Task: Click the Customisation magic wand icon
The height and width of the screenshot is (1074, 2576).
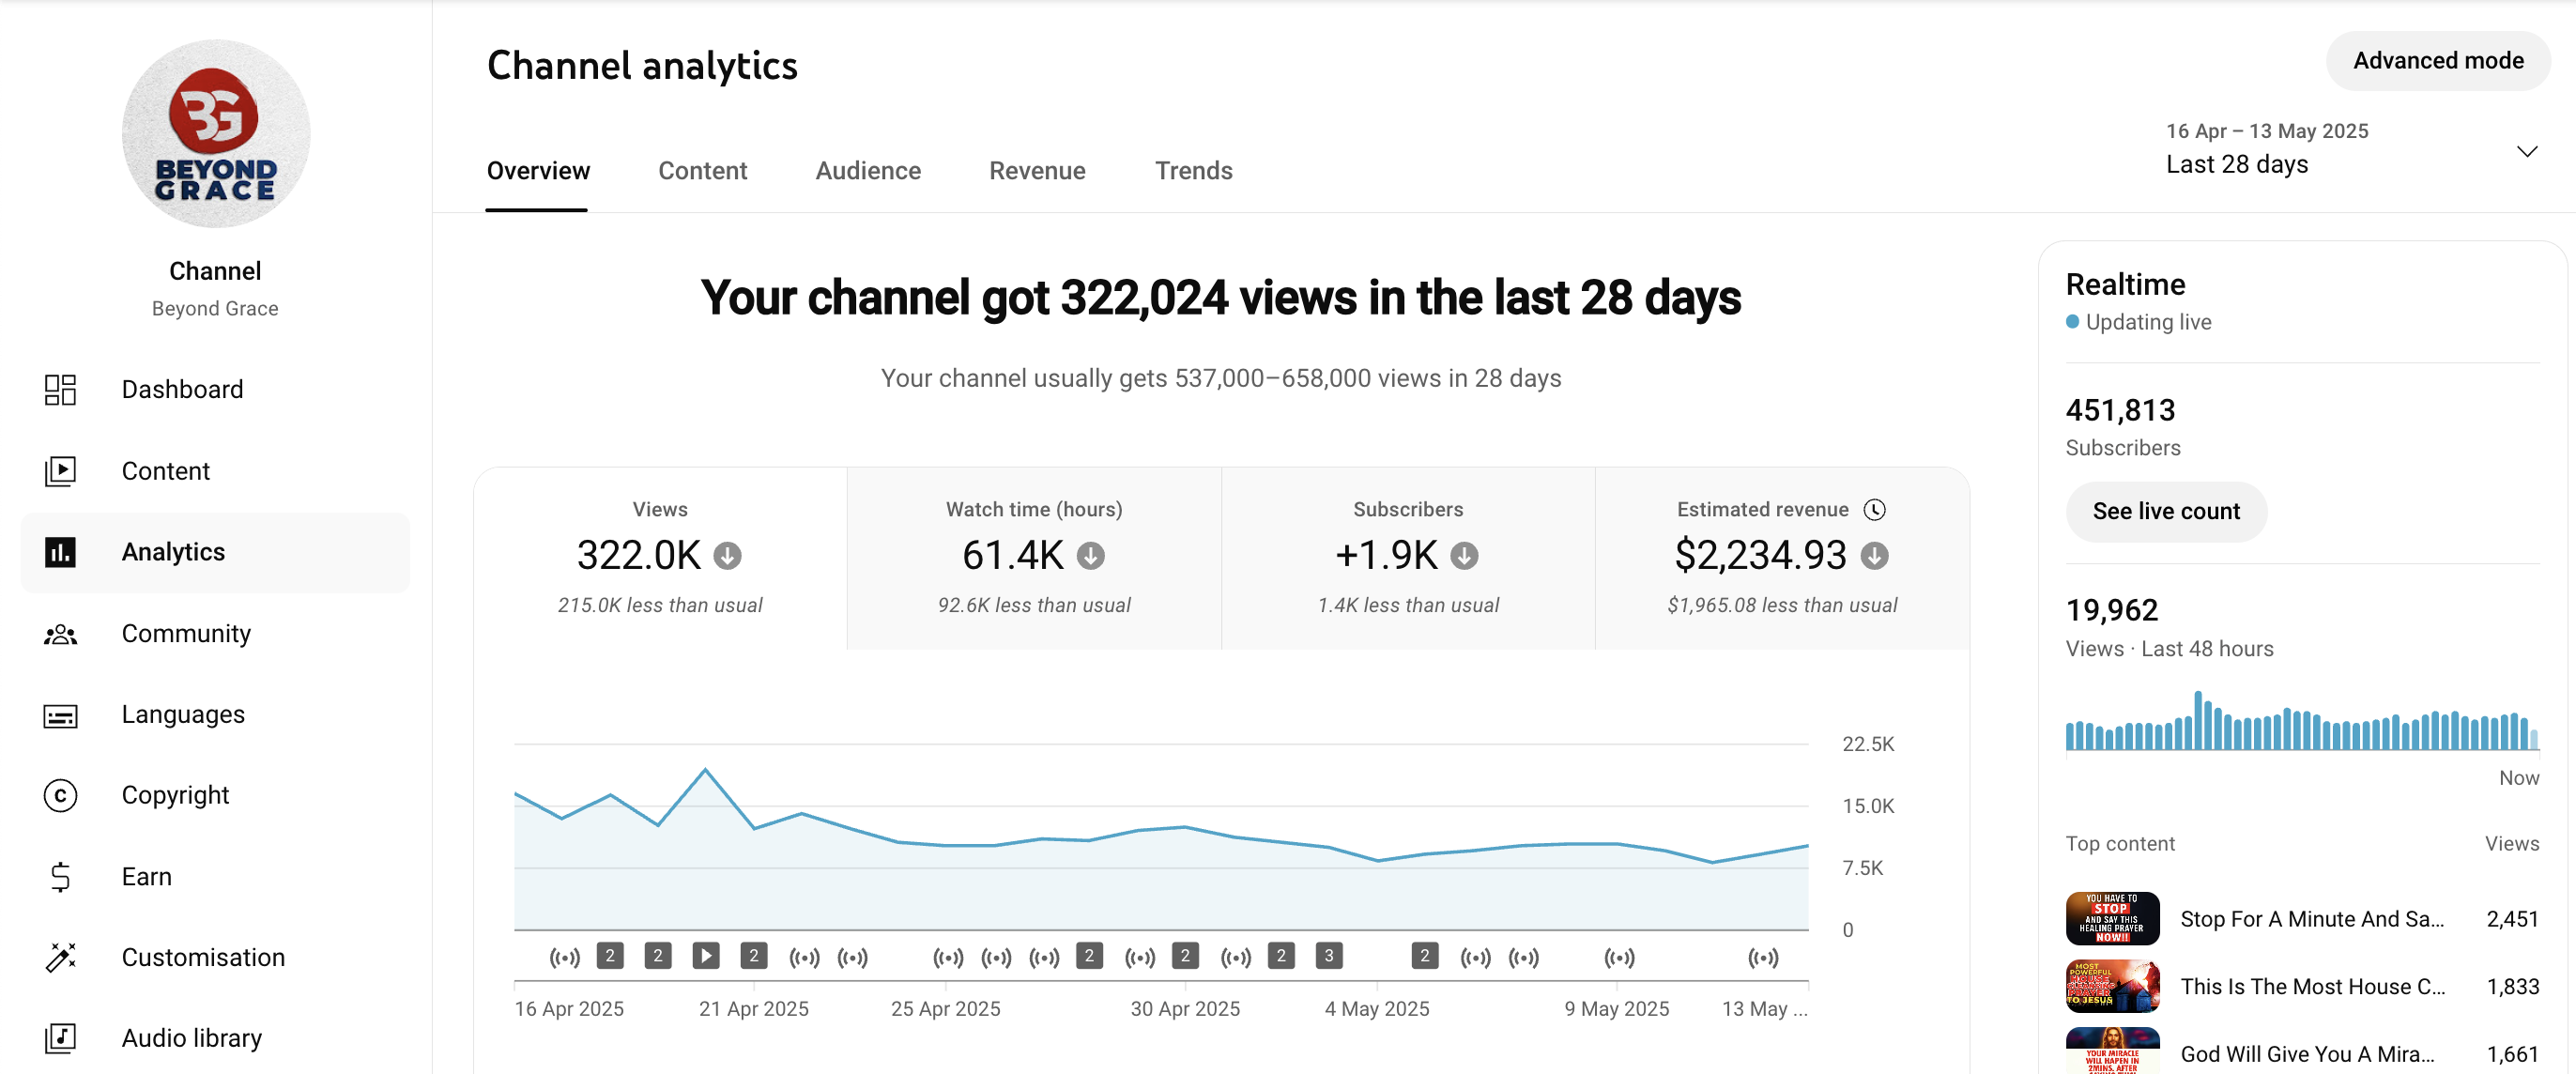Action: pyautogui.click(x=60, y=957)
